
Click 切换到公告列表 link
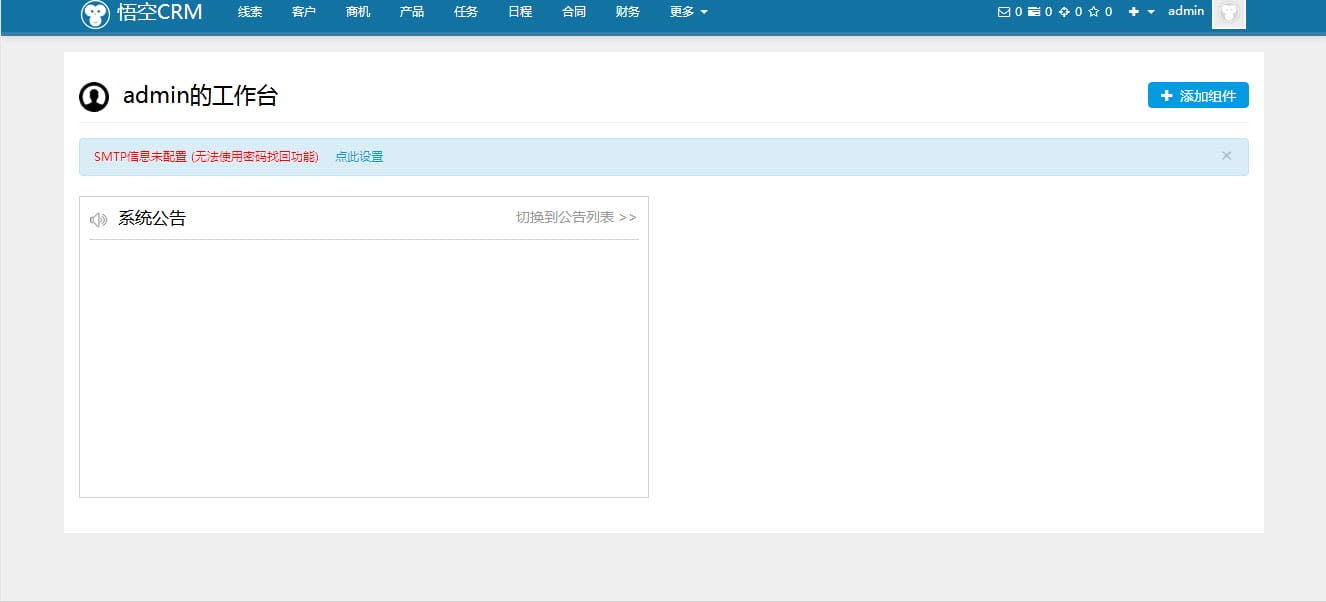[566, 217]
